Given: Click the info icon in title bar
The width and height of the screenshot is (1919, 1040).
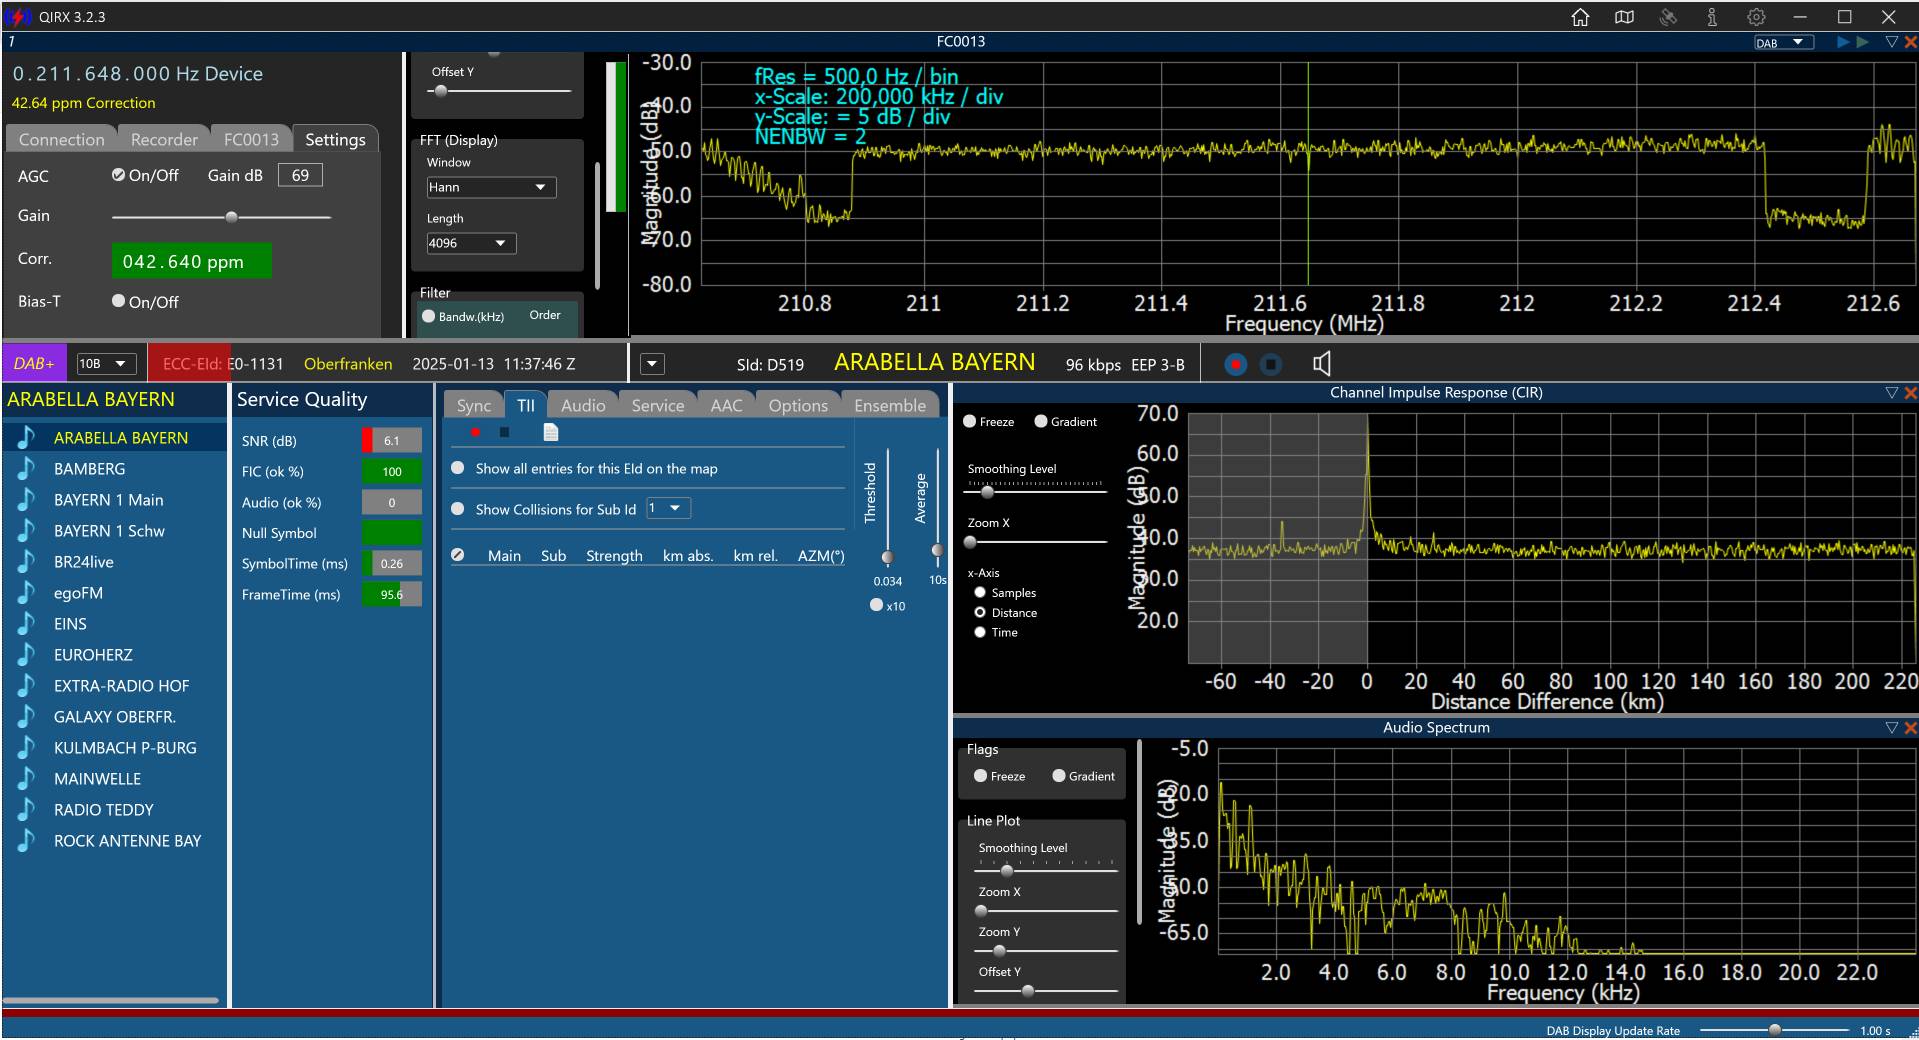Looking at the screenshot, I should click(1712, 17).
